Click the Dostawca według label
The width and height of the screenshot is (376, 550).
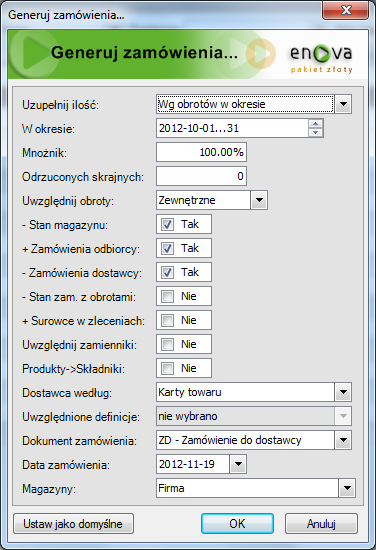67,393
